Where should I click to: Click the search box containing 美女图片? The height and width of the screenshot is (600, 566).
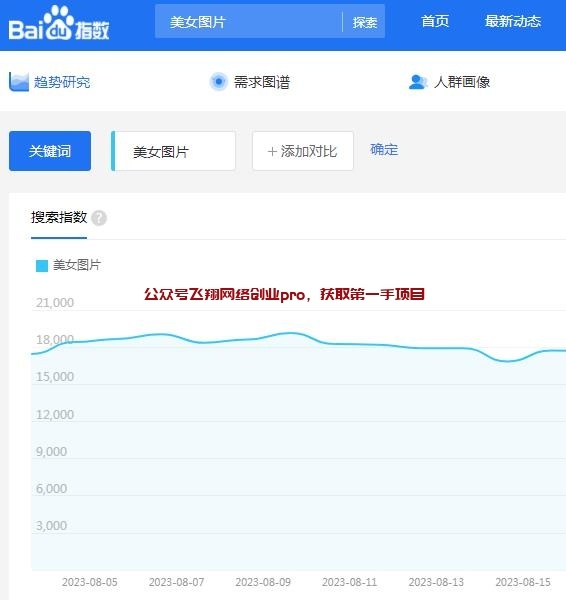tap(248, 22)
